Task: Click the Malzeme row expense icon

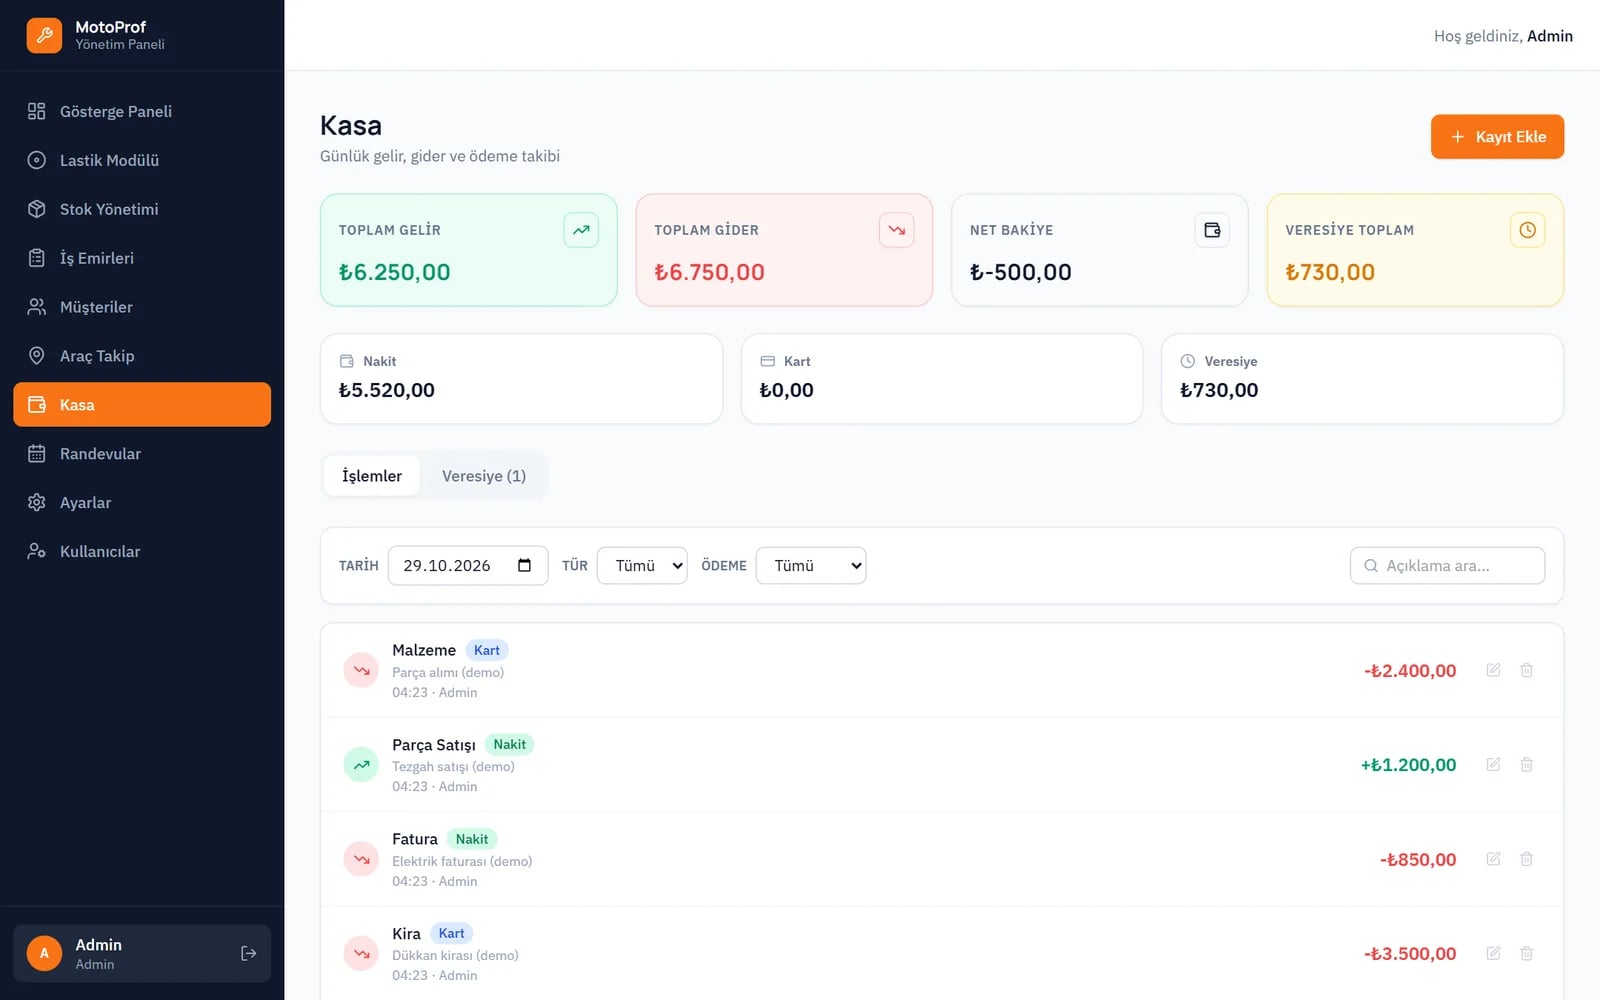Action: [361, 670]
